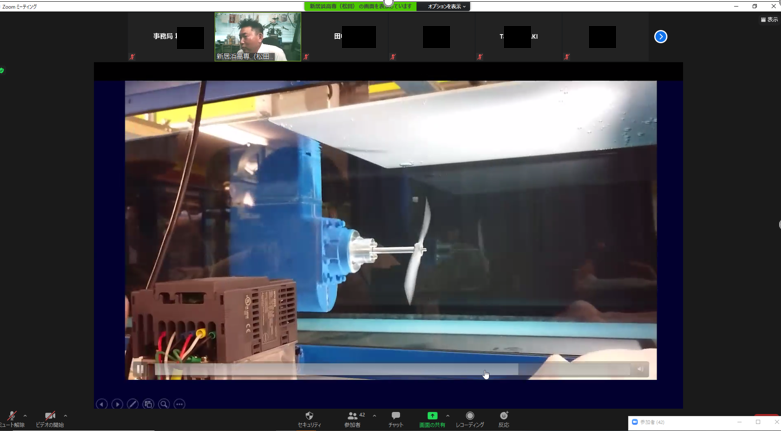Select the 事務局 participant tile
Image resolution: width=781 pixels, height=431 pixels.
(x=171, y=37)
